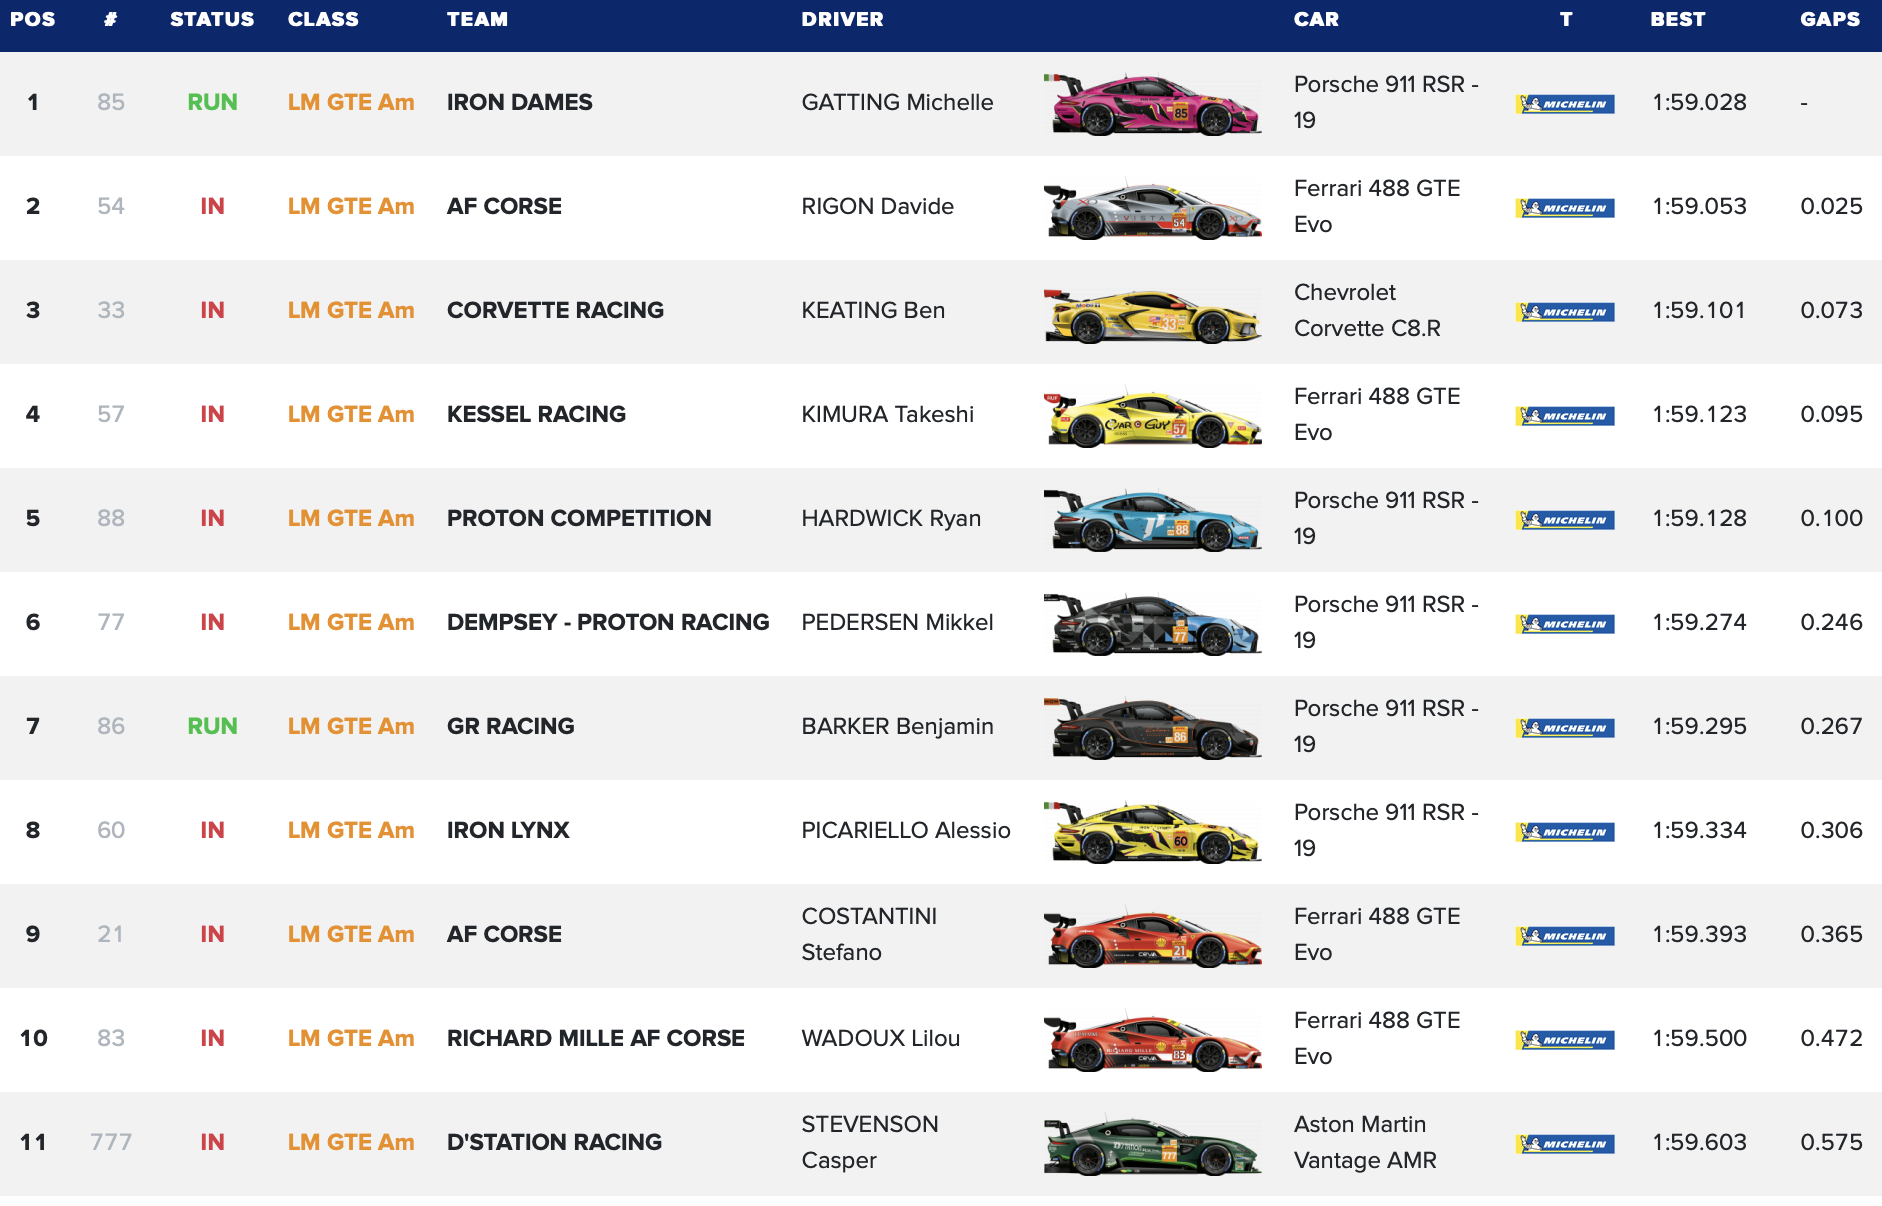Viewport: 1882px width, 1206px height.
Task: Click the POS column header
Action: pos(33,19)
